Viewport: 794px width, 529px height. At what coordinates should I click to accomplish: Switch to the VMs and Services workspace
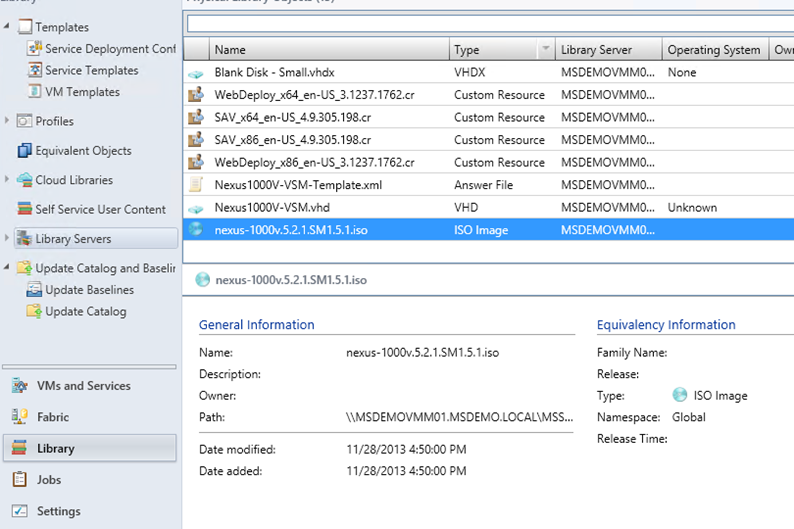90,386
